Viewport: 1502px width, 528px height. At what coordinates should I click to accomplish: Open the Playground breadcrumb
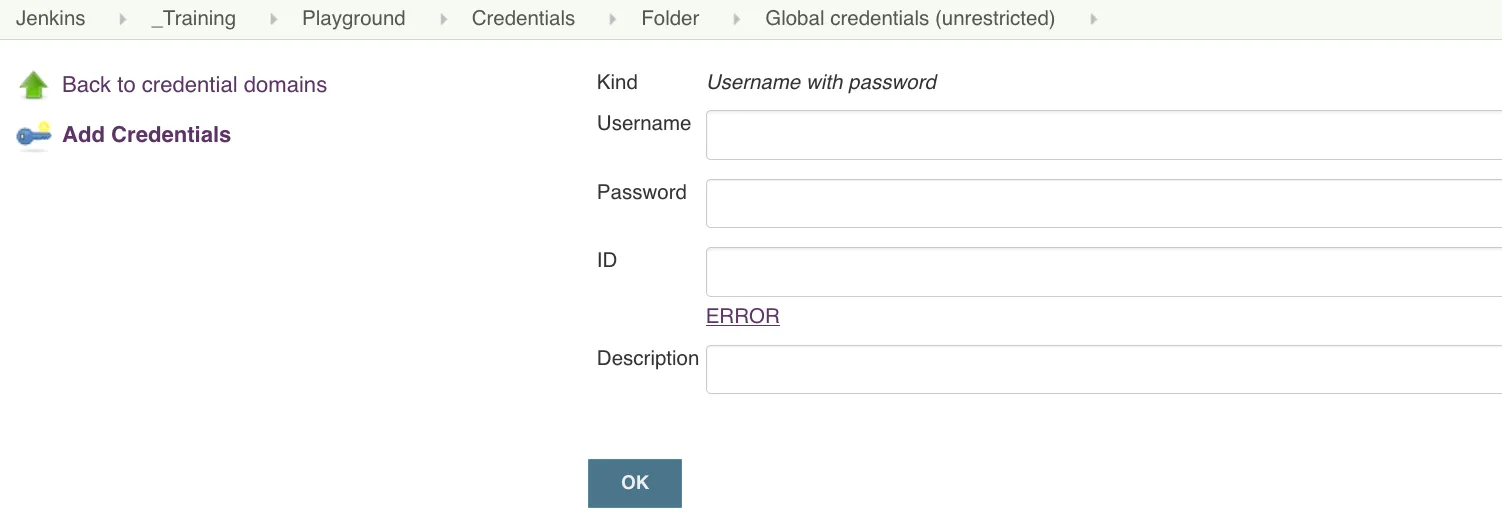tap(353, 19)
